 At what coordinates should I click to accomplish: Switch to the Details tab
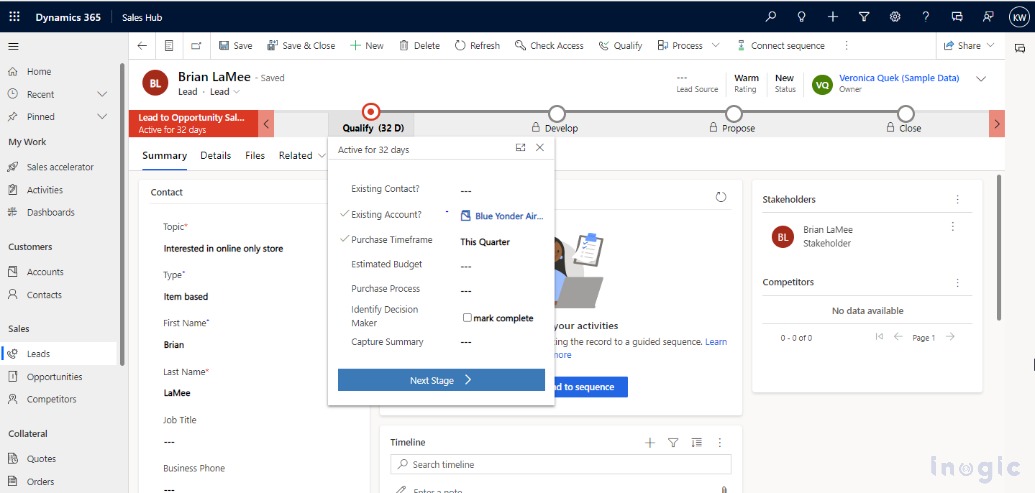[x=216, y=156]
